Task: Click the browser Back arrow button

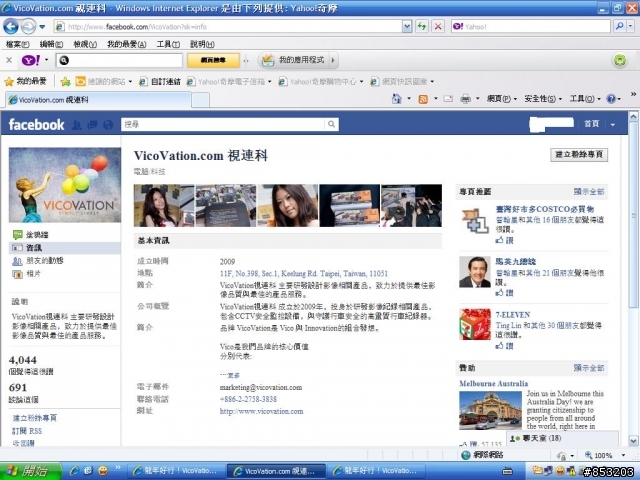Action: (x=11, y=27)
